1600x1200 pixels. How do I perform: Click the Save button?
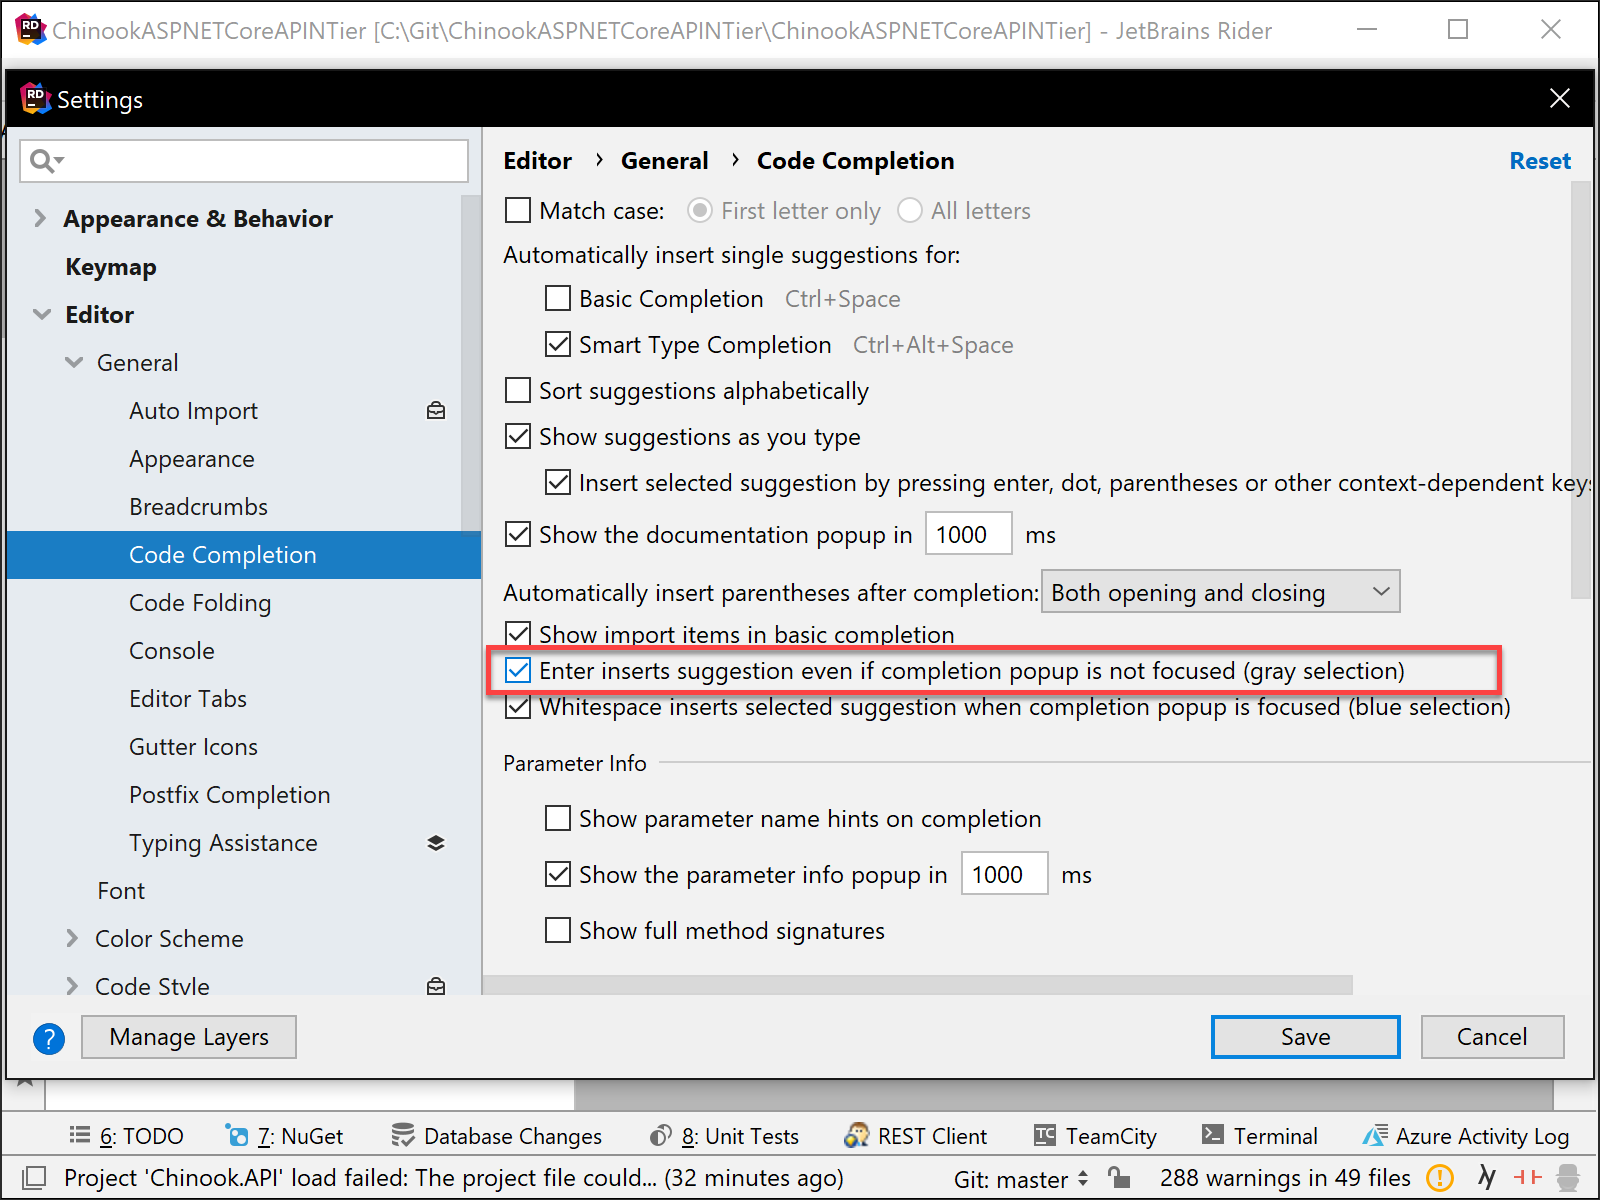[1305, 1037]
